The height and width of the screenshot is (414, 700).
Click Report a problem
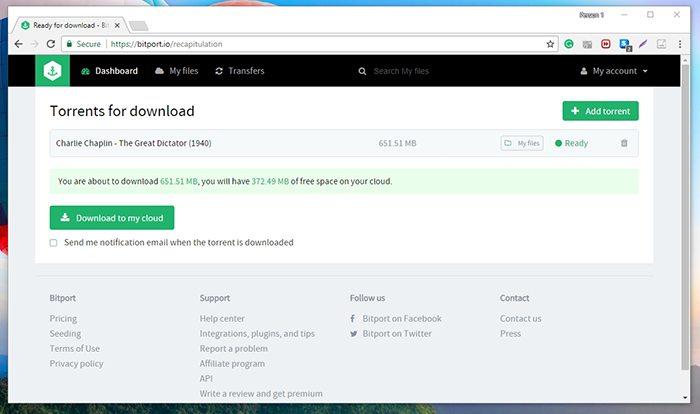click(x=233, y=348)
